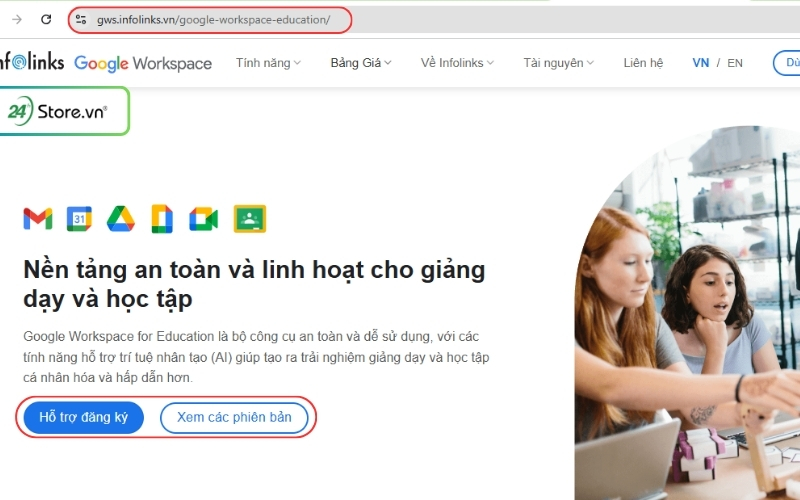Click the browser forward arrow
Screen dimensions: 800x500
pyautogui.click(x=17, y=19)
